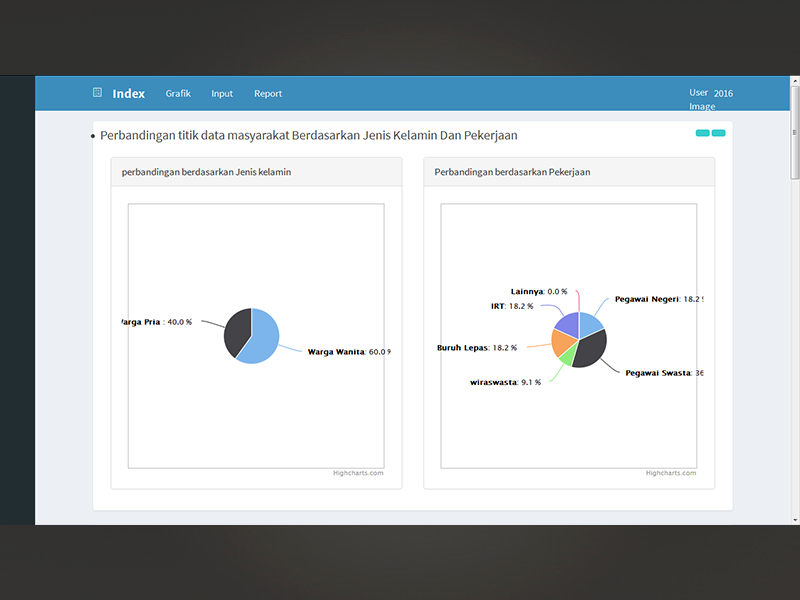Click the IRT purple pie slice
Screen dimensions: 800x600
click(x=568, y=324)
